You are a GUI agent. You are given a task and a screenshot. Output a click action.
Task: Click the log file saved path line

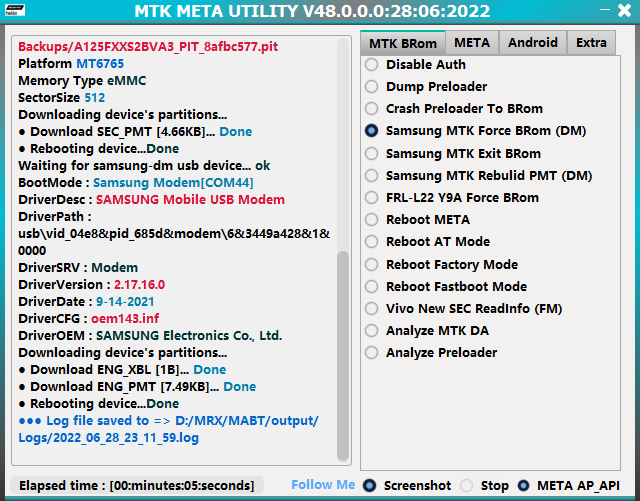coord(168,429)
